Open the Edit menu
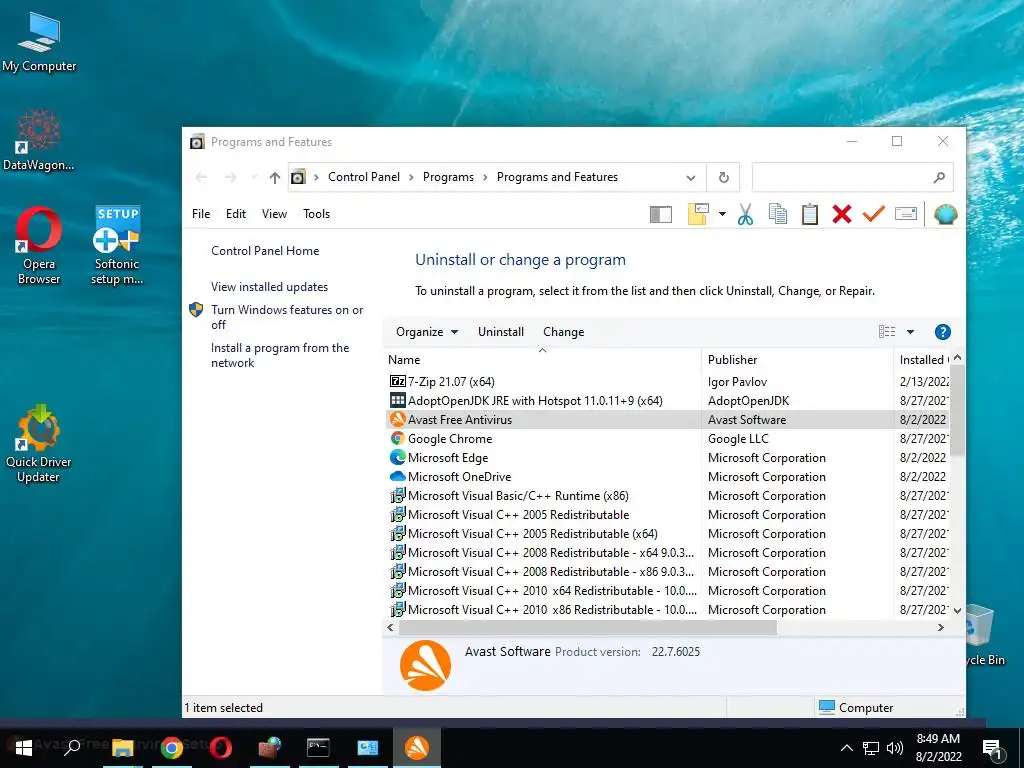This screenshot has width=1024, height=768. [236, 214]
